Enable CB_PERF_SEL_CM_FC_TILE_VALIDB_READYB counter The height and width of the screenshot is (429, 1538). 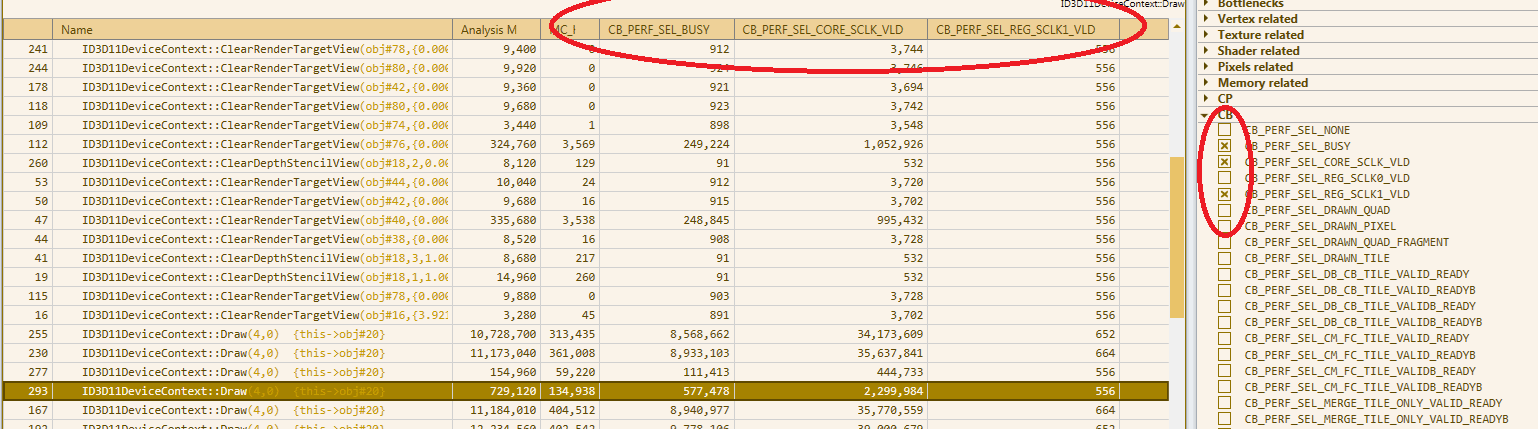(x=1224, y=386)
